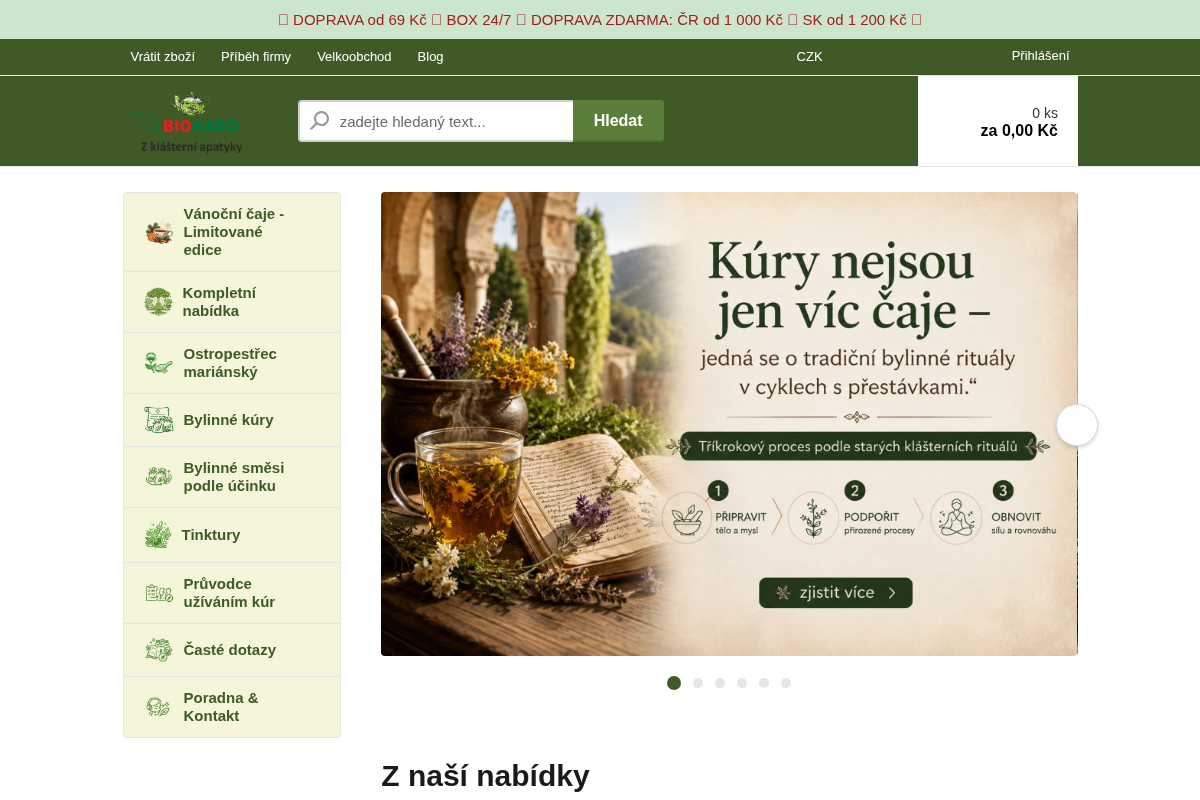
Task: Click the 'Z naší nabídky' heading
Action: pos(485,776)
